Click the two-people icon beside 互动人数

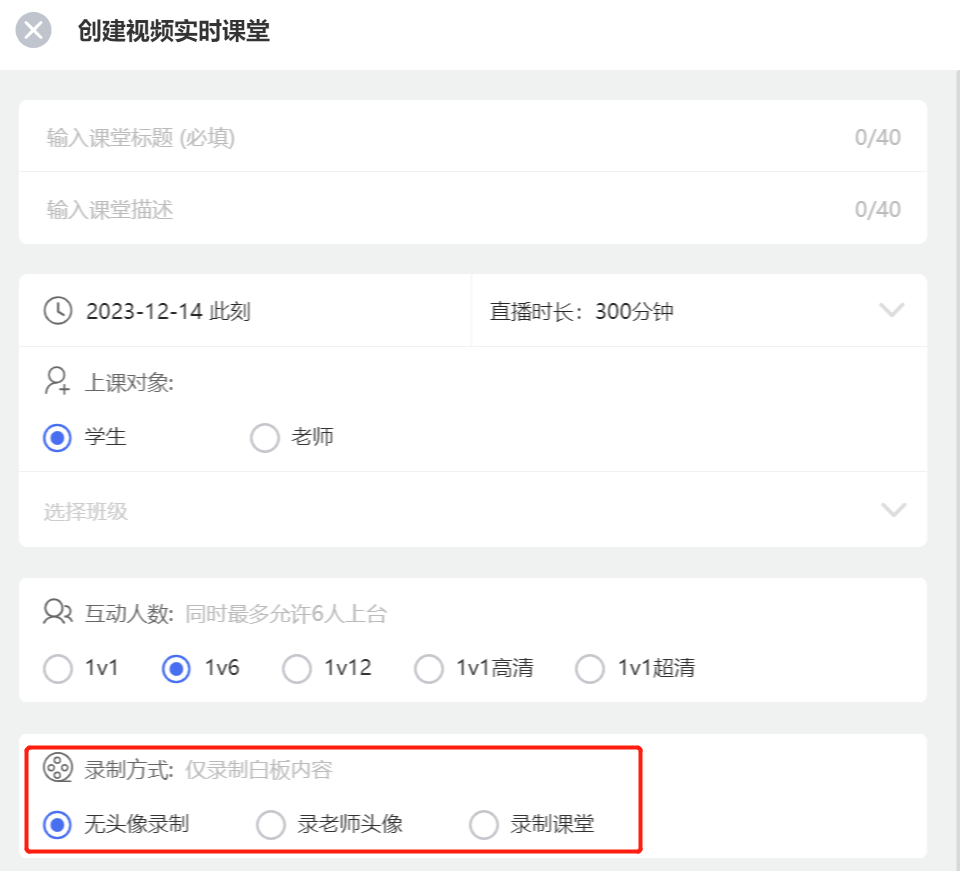[x=58, y=611]
